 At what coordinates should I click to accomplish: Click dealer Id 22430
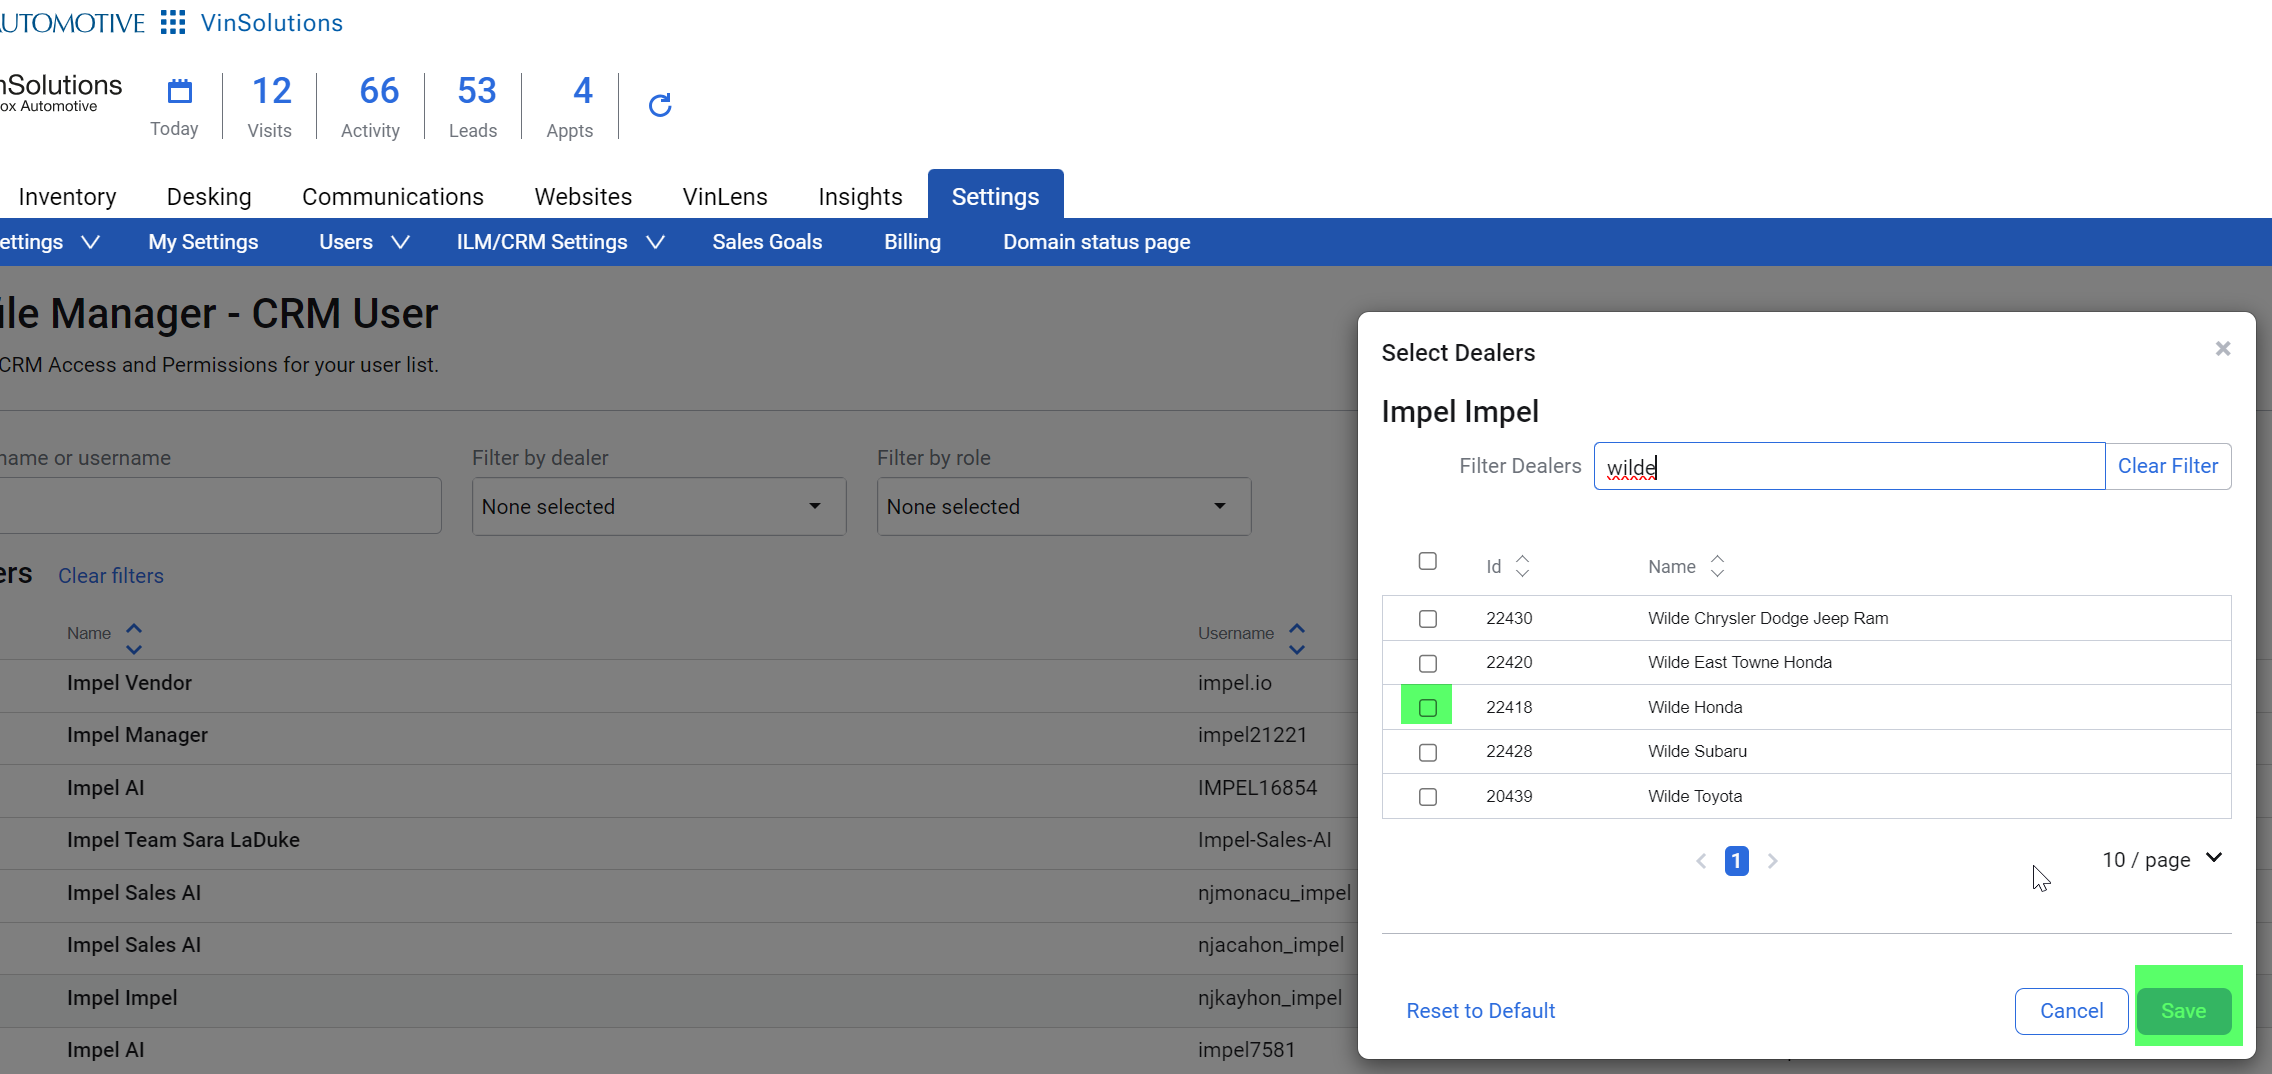point(1509,619)
